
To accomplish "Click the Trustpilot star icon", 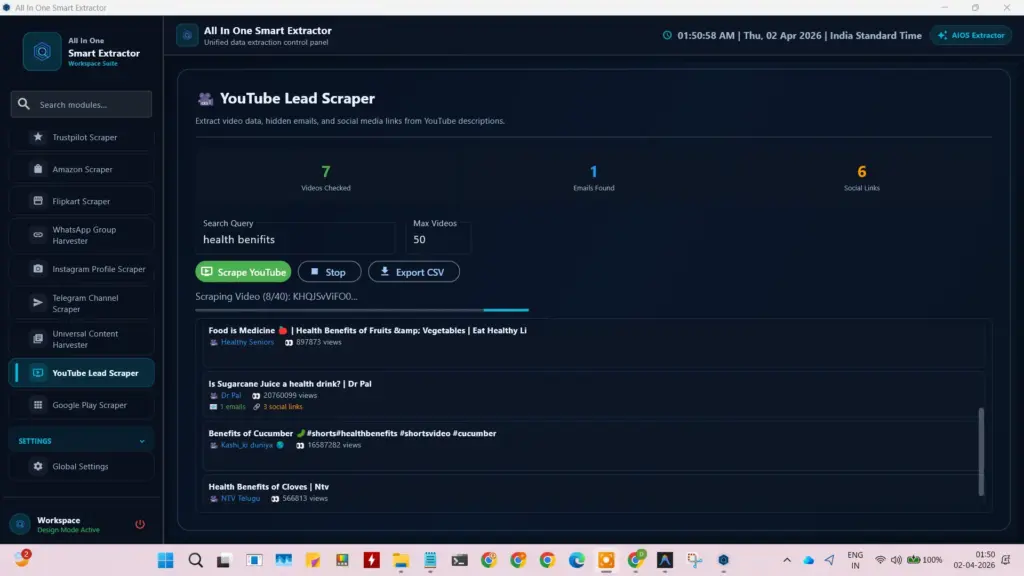I will [38, 137].
